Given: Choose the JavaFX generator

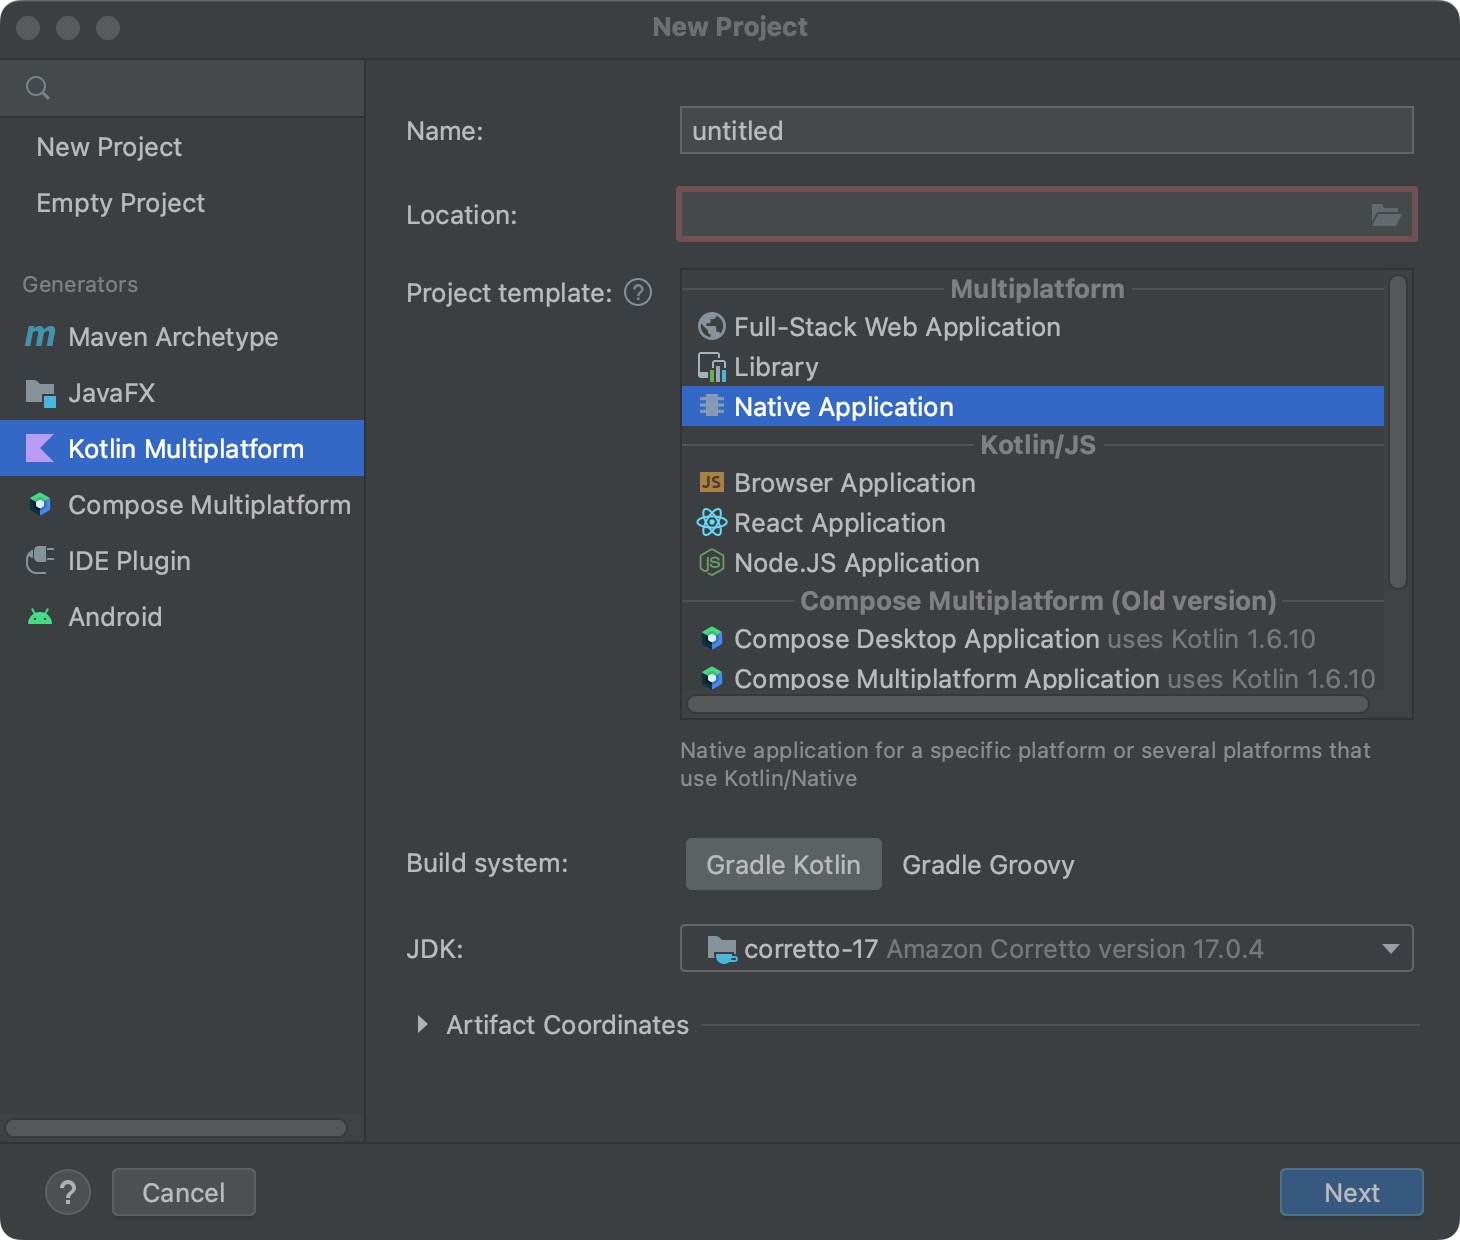Looking at the screenshot, I should pyautogui.click(x=182, y=393).
